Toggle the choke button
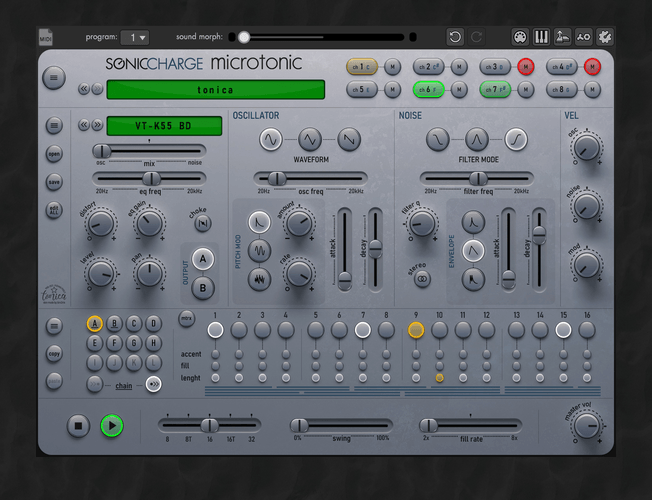The image size is (652, 500). point(203,223)
